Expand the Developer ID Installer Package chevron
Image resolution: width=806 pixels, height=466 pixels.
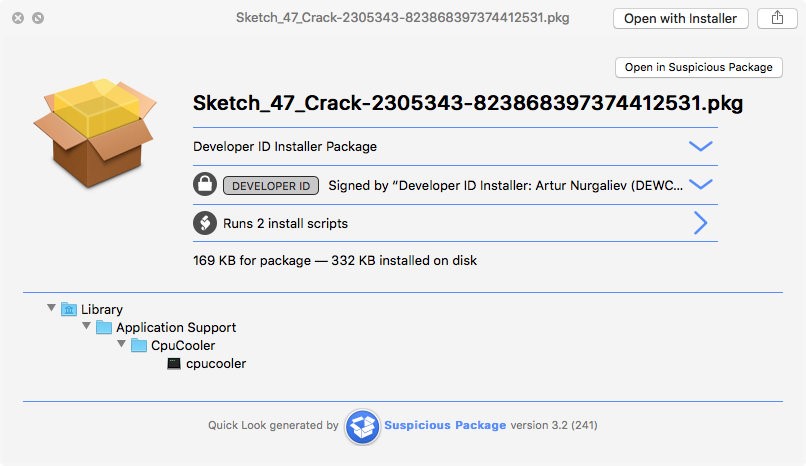701,146
